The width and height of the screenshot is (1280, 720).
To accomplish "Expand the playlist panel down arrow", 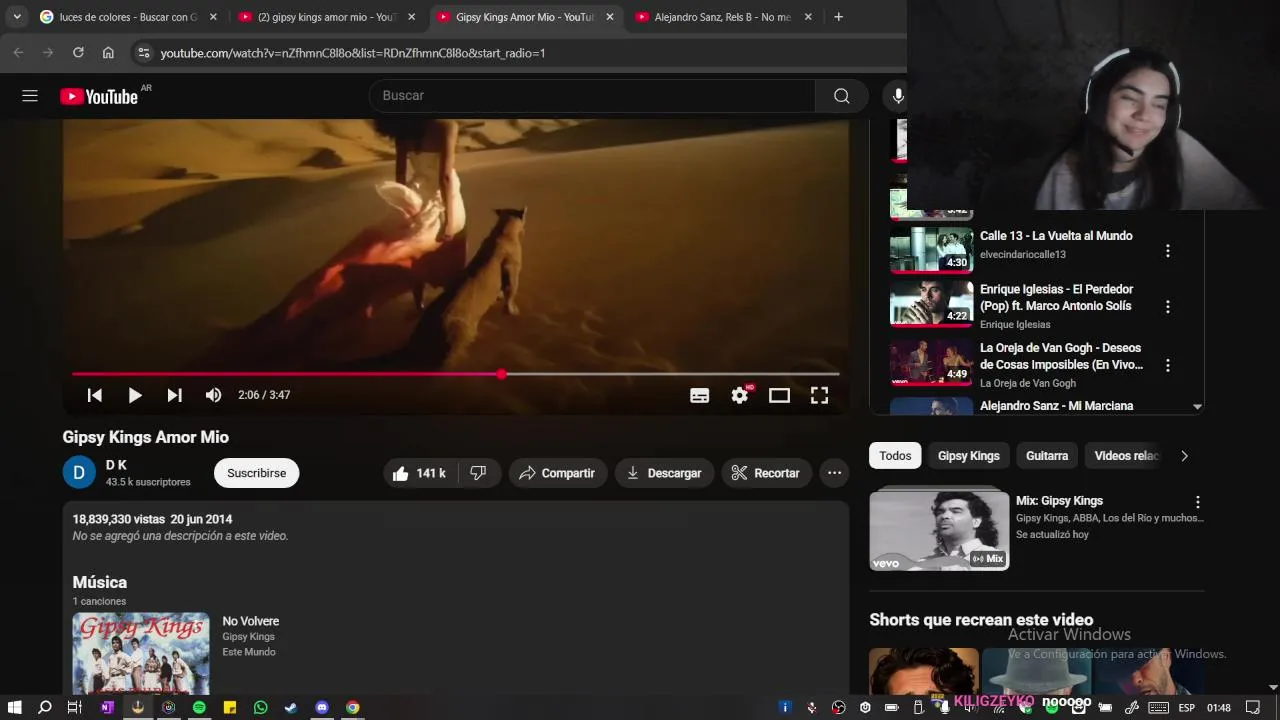I will click(1197, 407).
